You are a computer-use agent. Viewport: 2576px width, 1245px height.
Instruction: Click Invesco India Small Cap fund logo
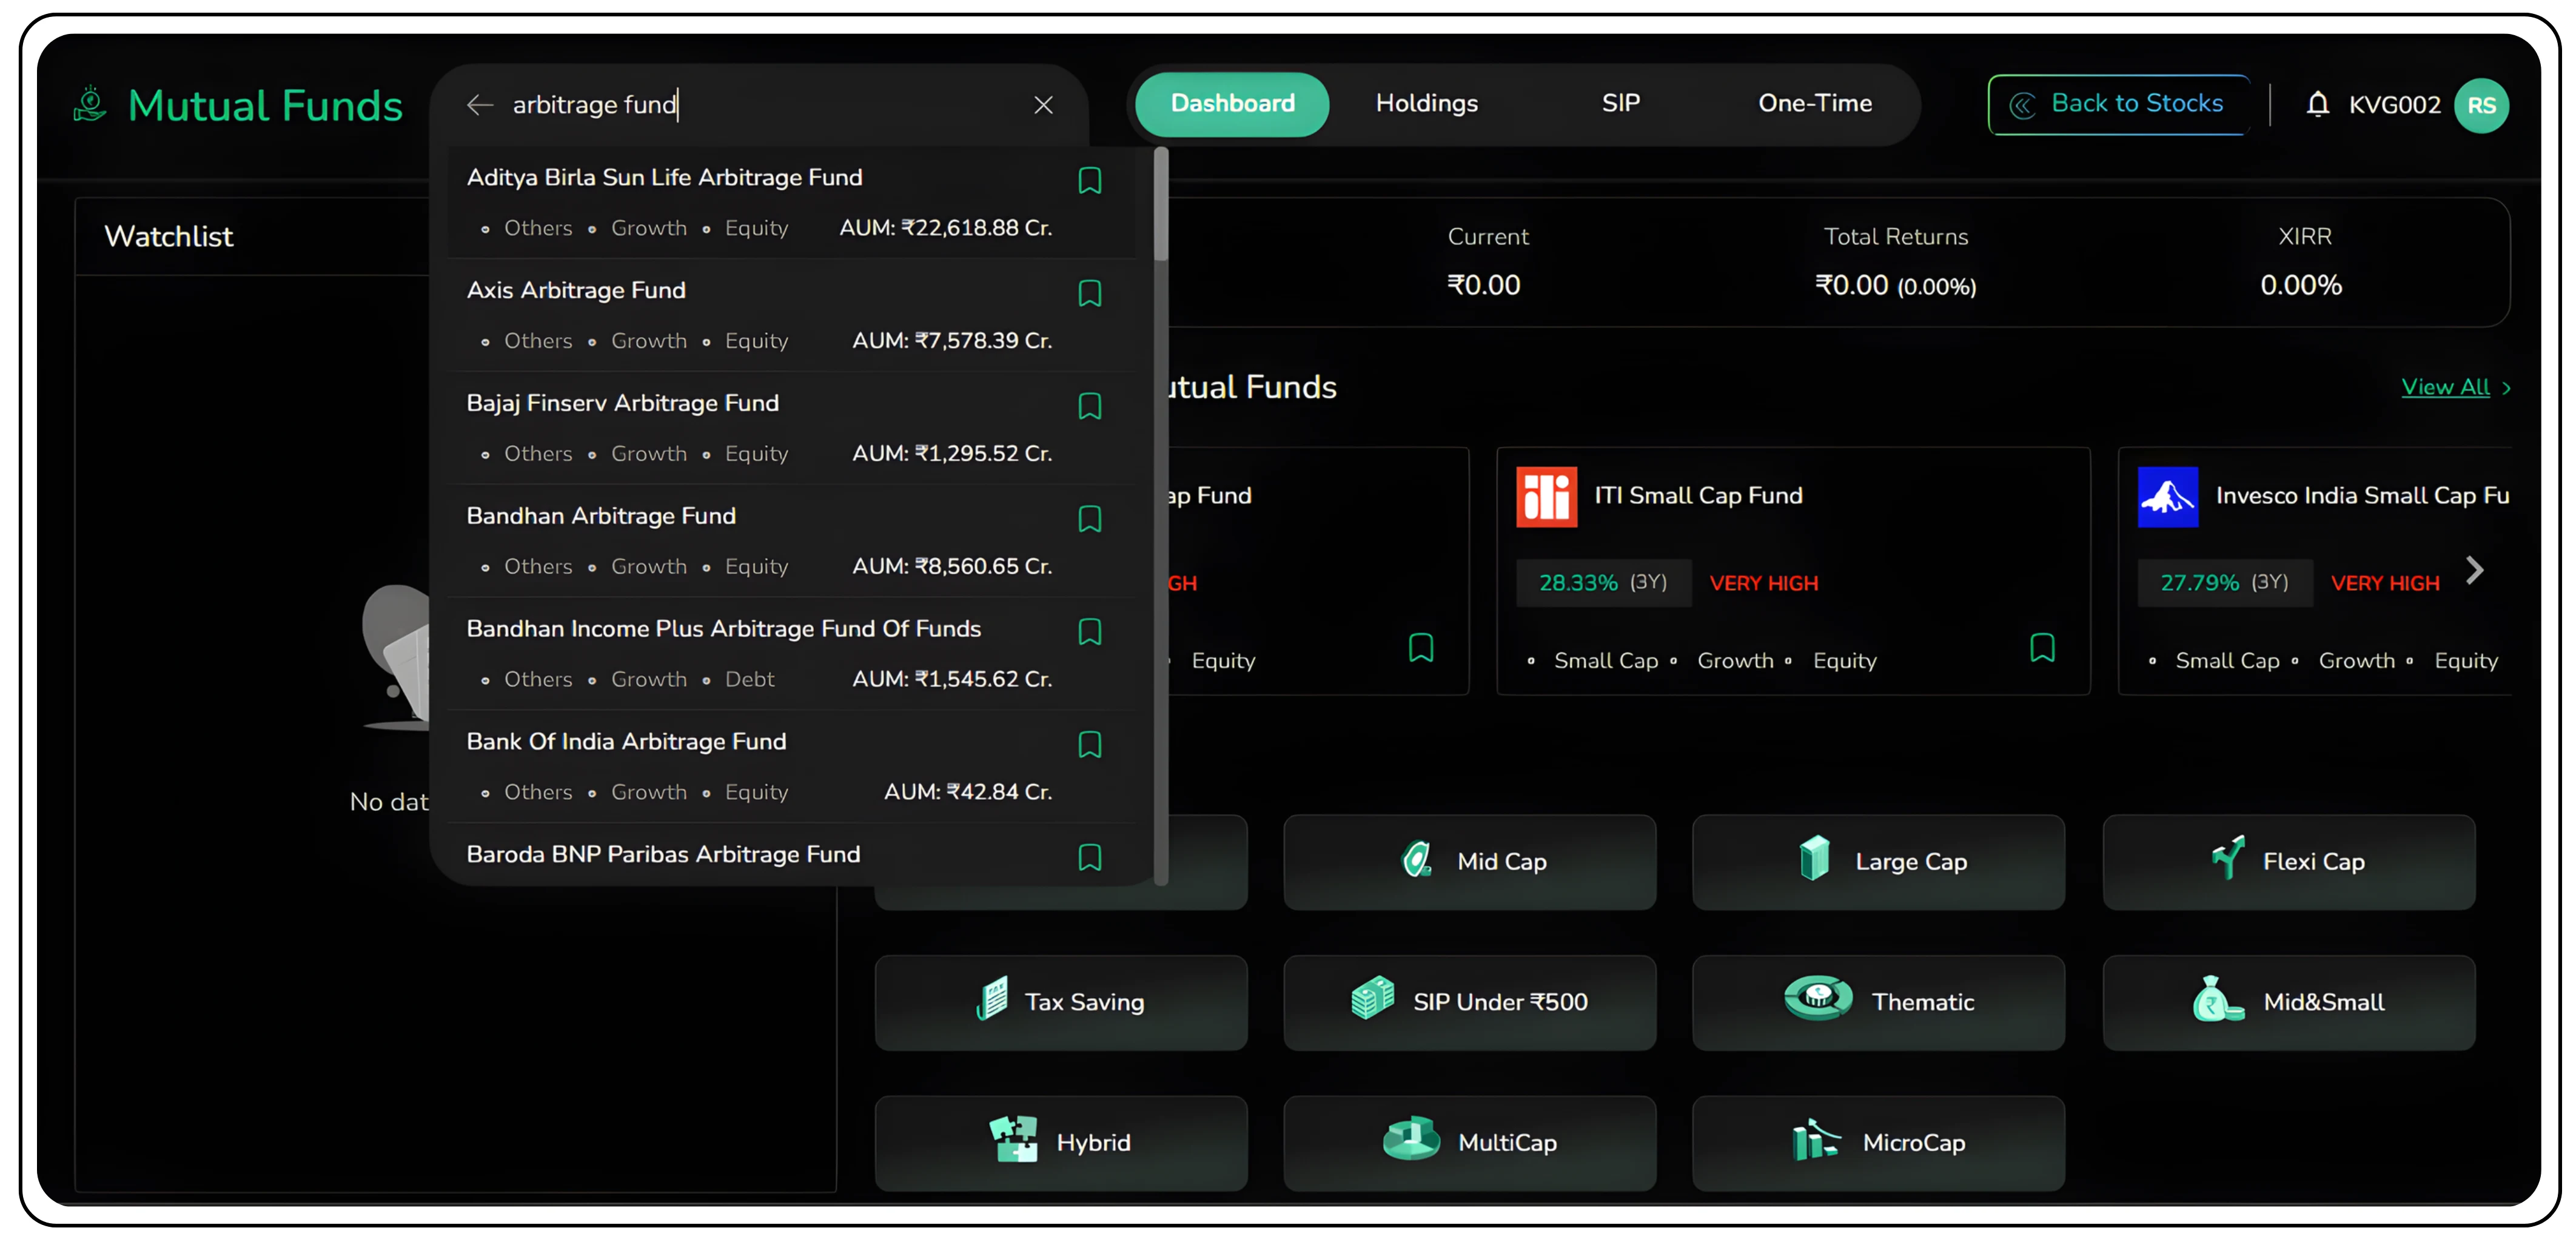[x=2167, y=497]
